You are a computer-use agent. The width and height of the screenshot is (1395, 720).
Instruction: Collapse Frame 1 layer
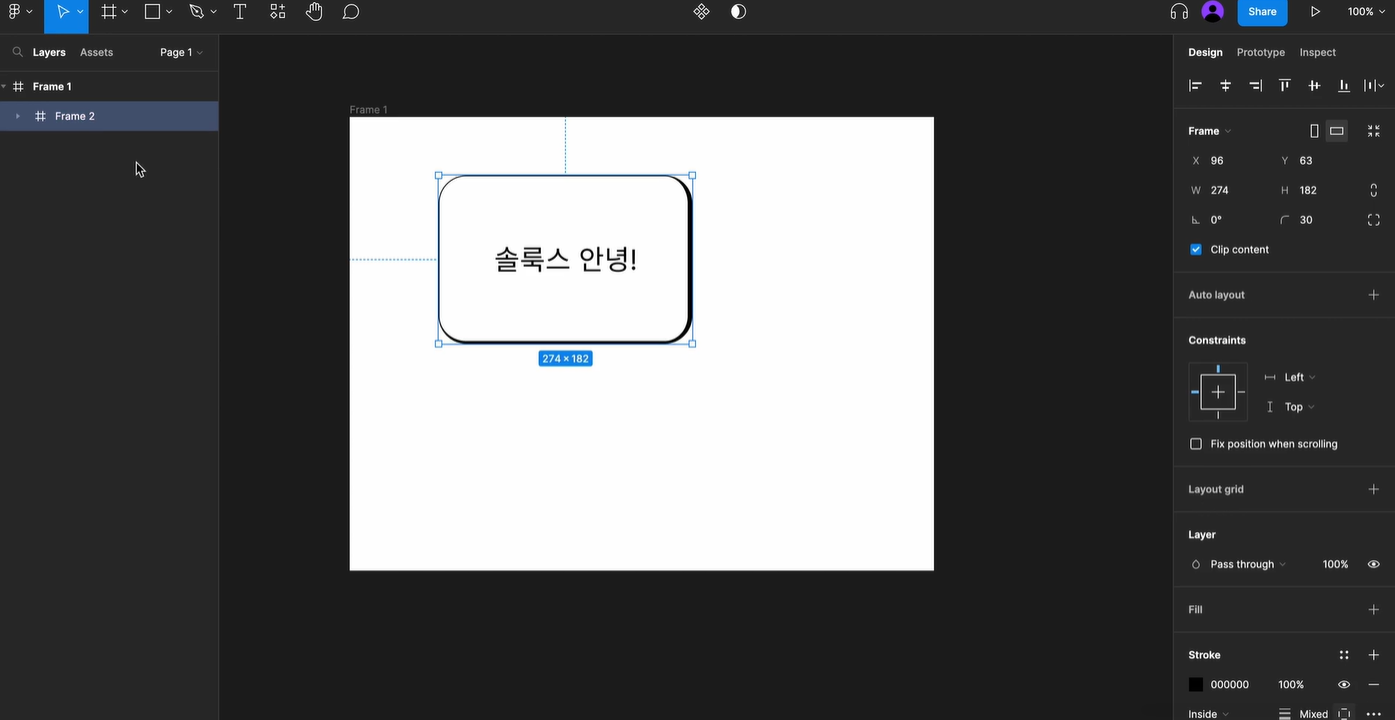pyautogui.click(x=4, y=86)
